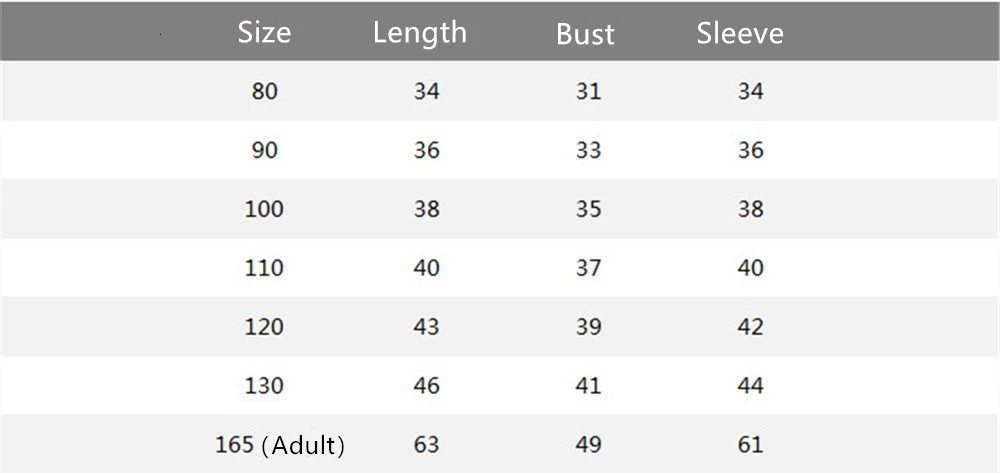Select the size 110 cell
Image resolution: width=1000 pixels, height=473 pixels.
(x=264, y=268)
